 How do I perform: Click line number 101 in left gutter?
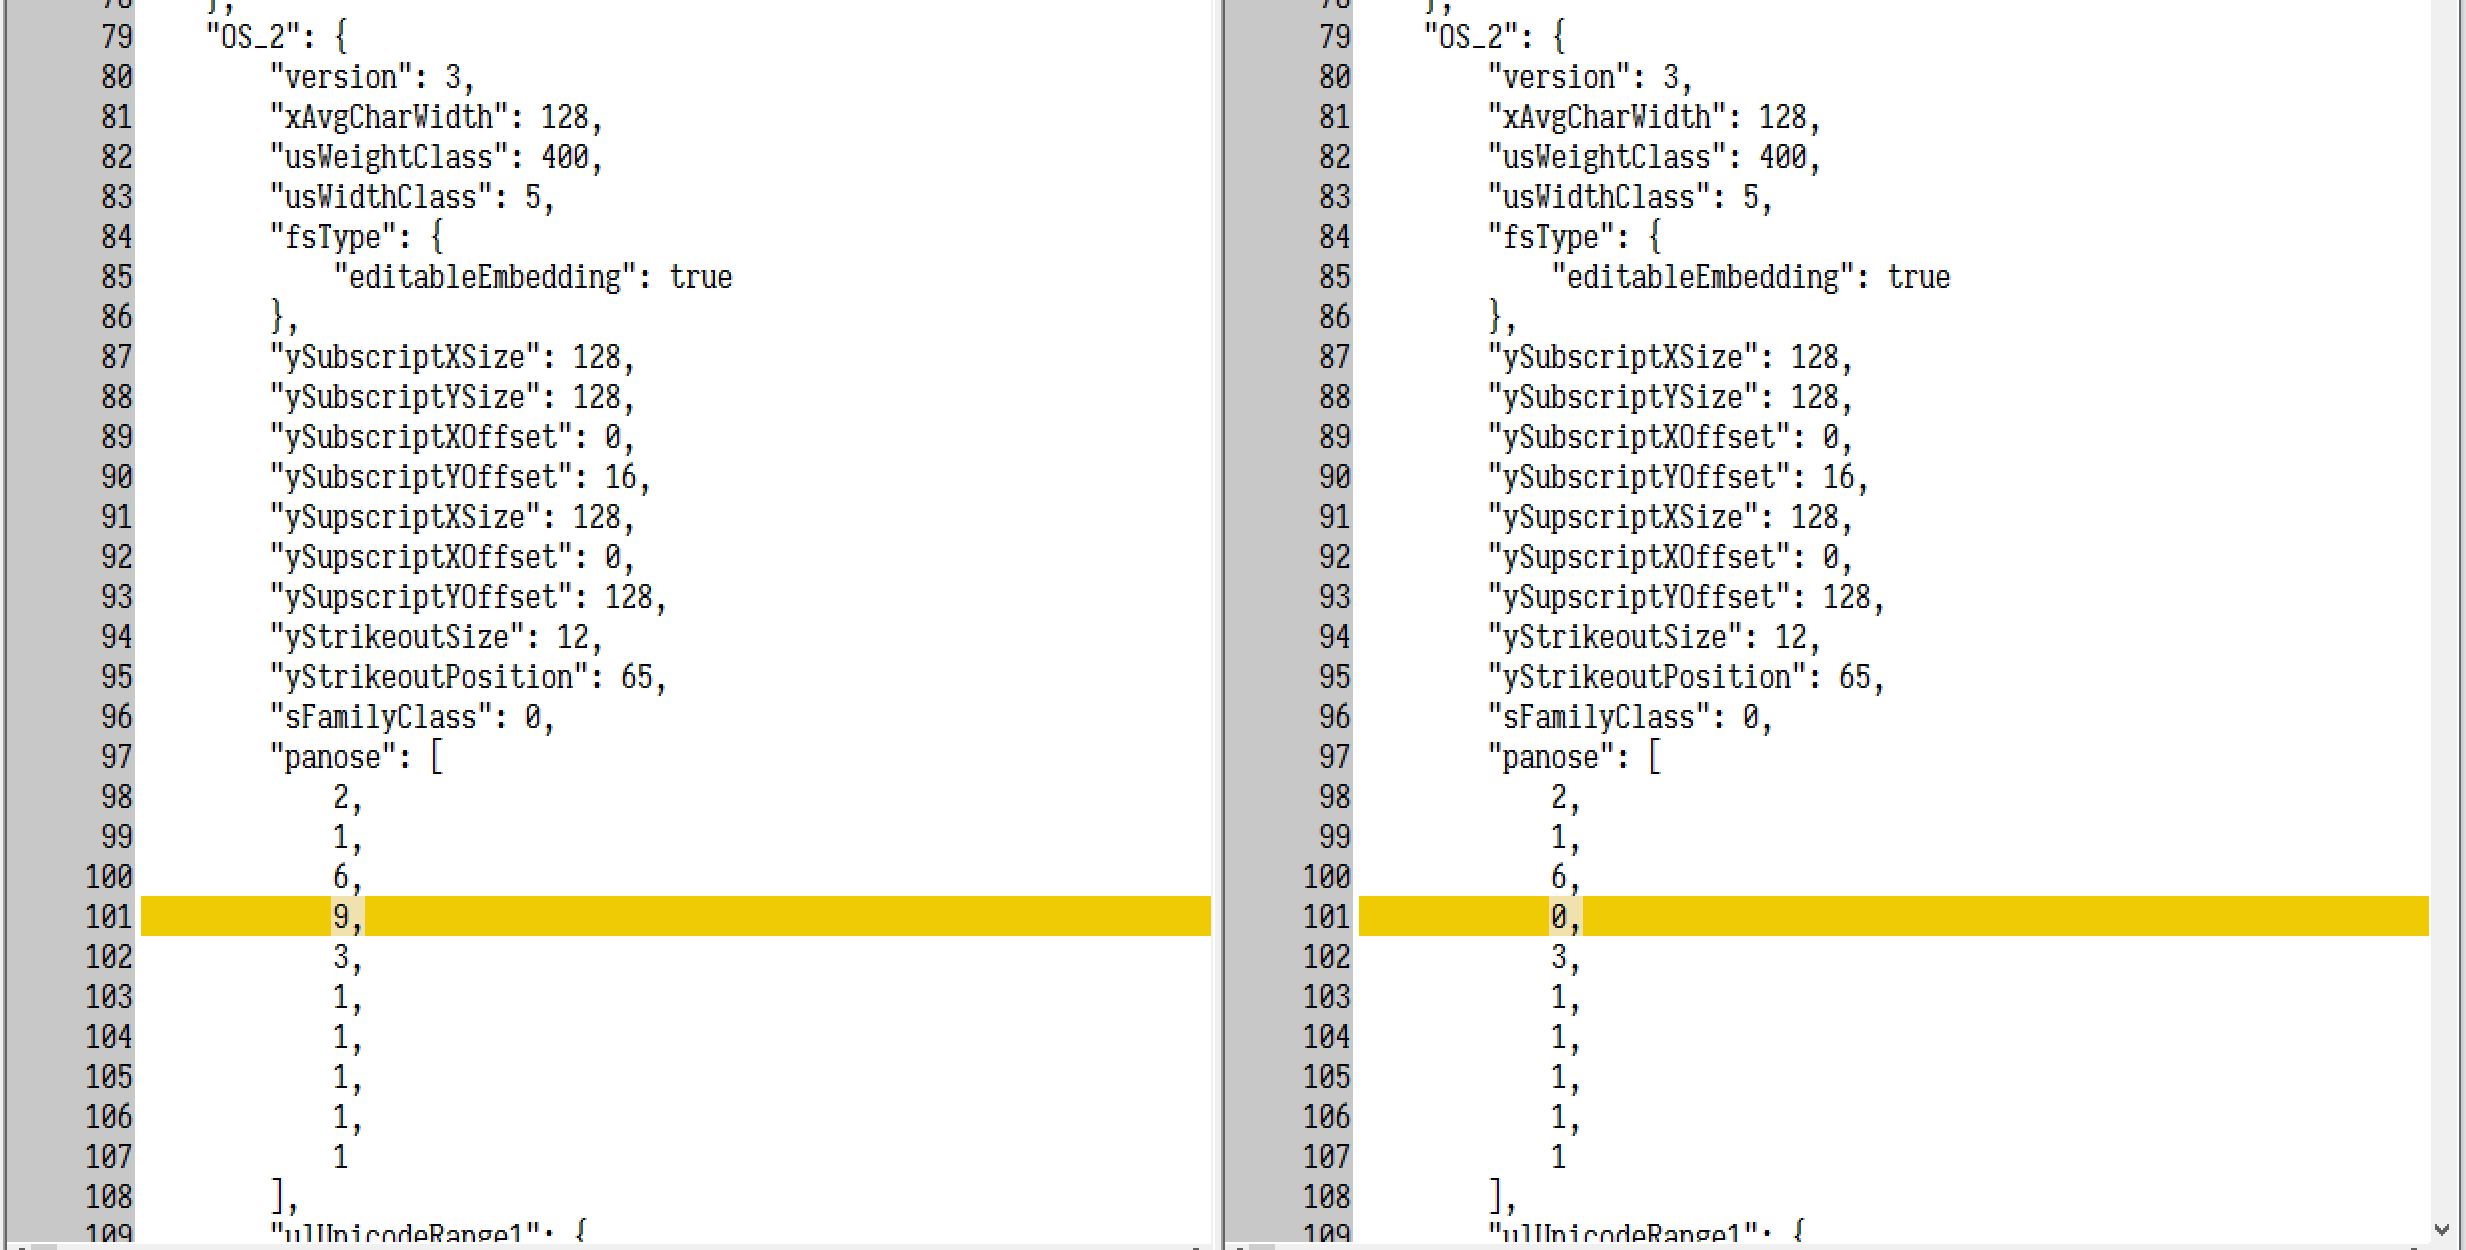[108, 916]
